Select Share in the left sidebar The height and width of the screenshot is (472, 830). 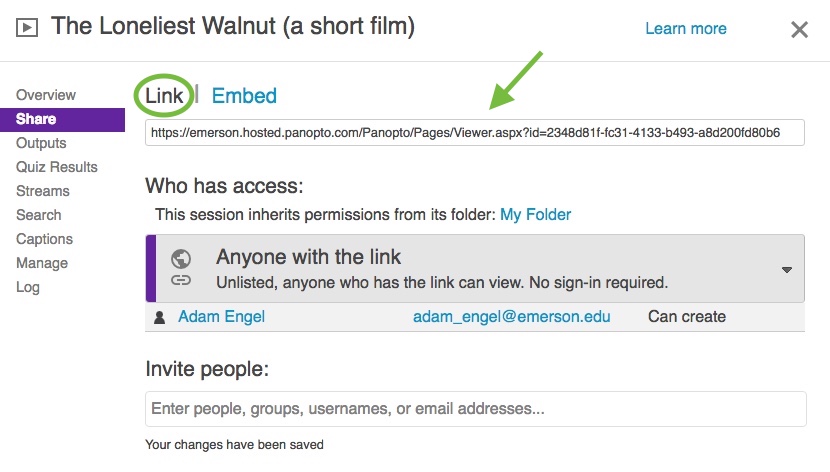62,120
